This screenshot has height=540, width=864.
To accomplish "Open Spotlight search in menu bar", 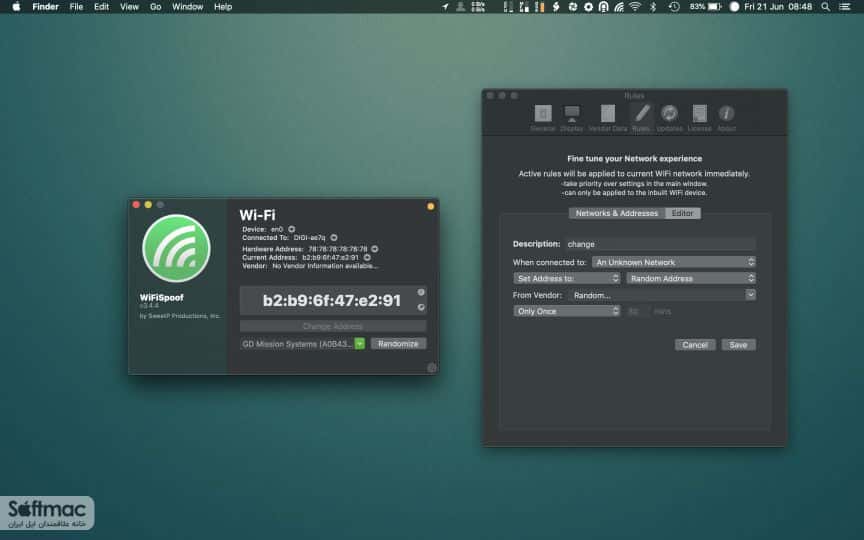I will [x=825, y=7].
